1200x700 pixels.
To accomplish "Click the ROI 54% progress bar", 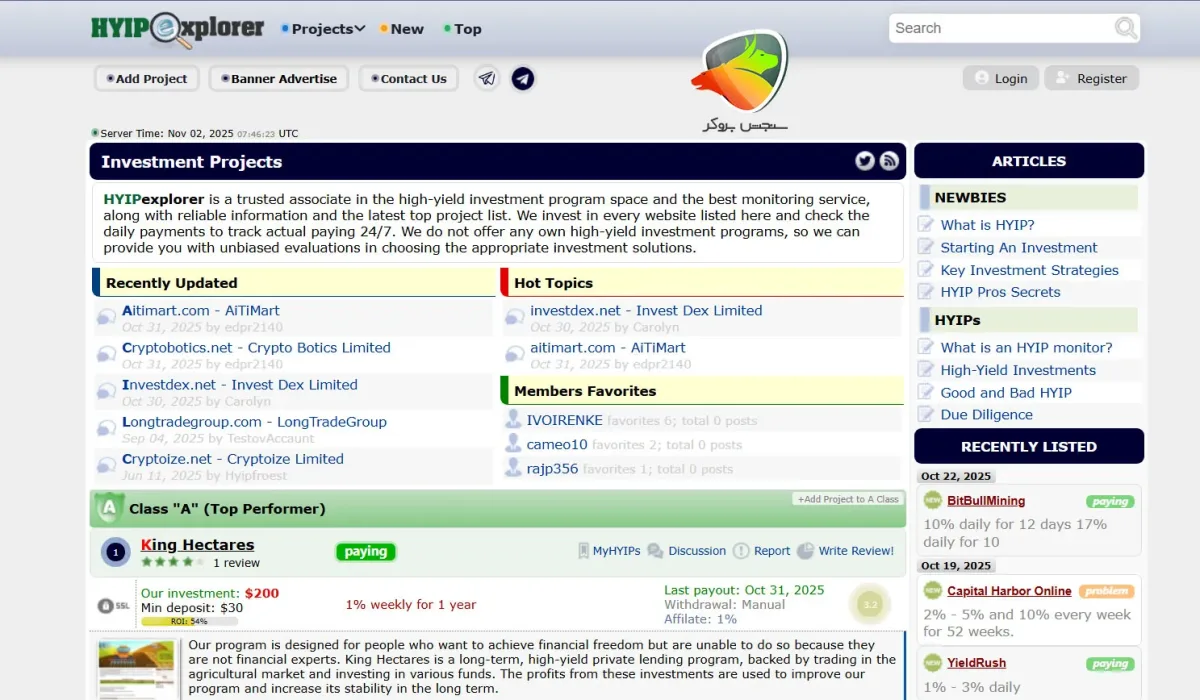I will 189,621.
